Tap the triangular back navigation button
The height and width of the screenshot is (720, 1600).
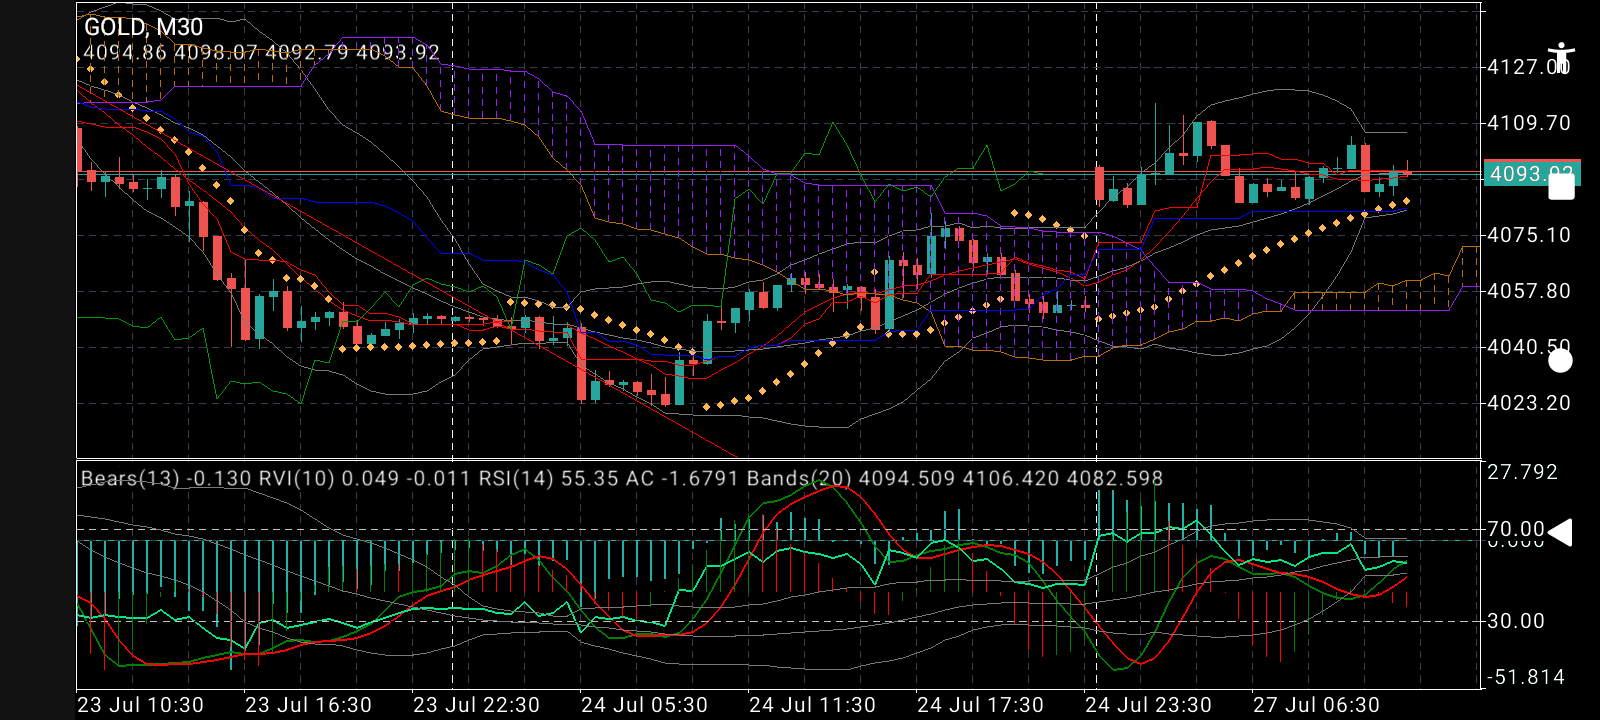tap(1559, 533)
